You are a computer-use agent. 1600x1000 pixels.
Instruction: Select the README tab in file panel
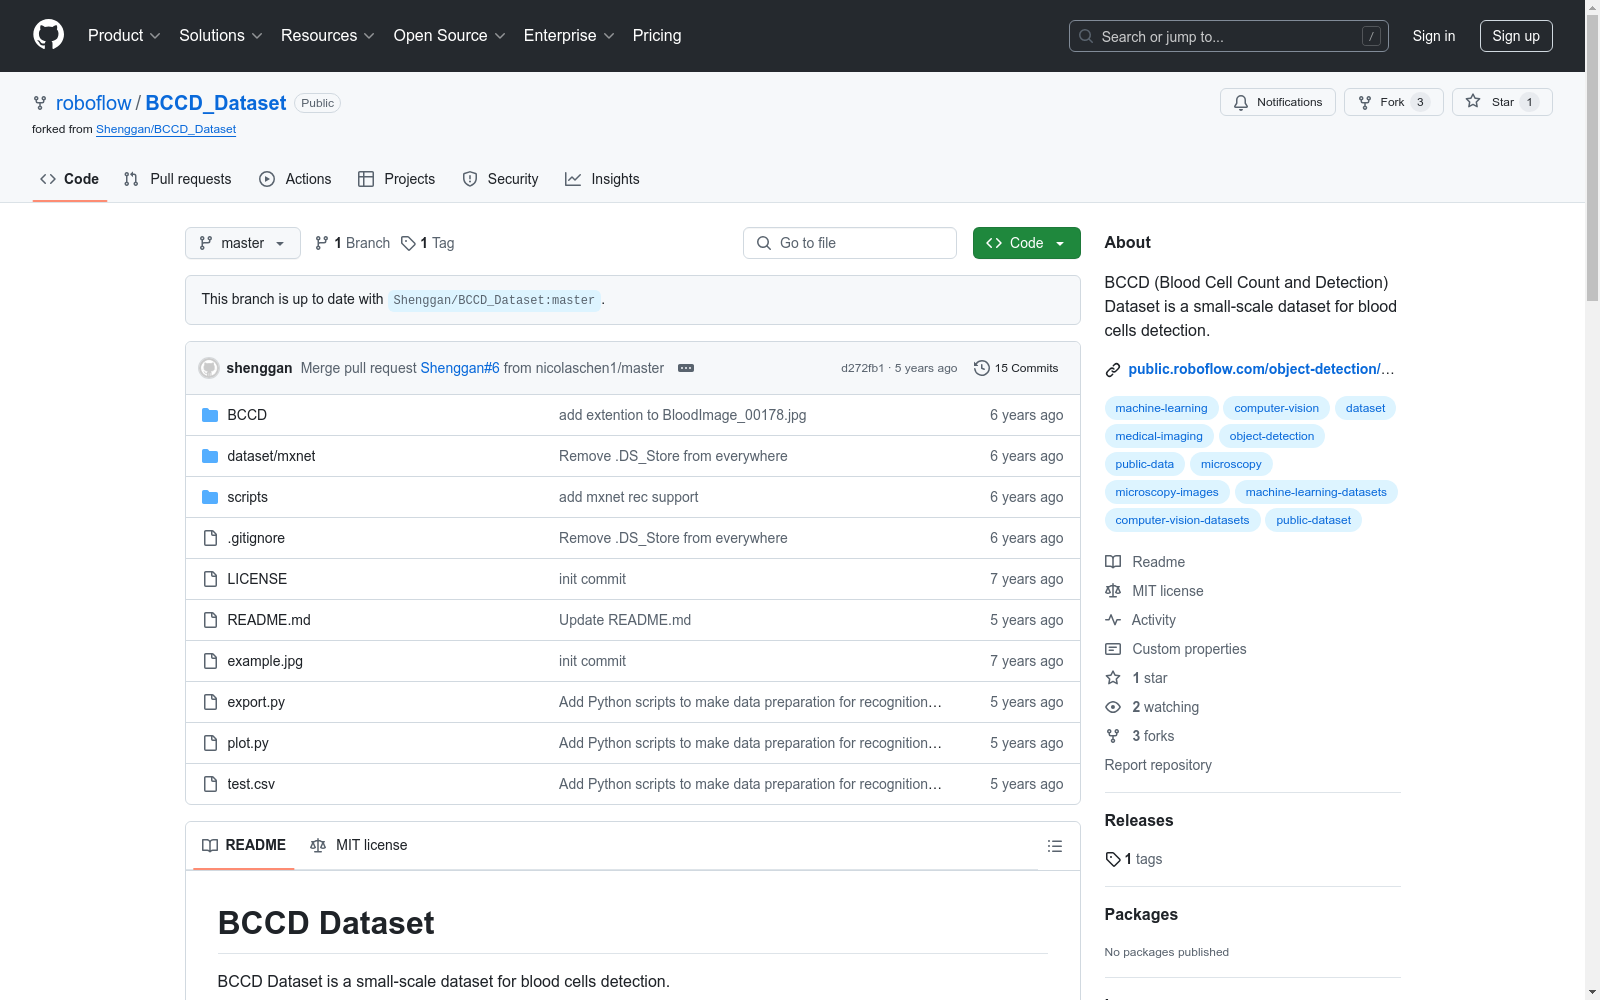pyautogui.click(x=244, y=845)
